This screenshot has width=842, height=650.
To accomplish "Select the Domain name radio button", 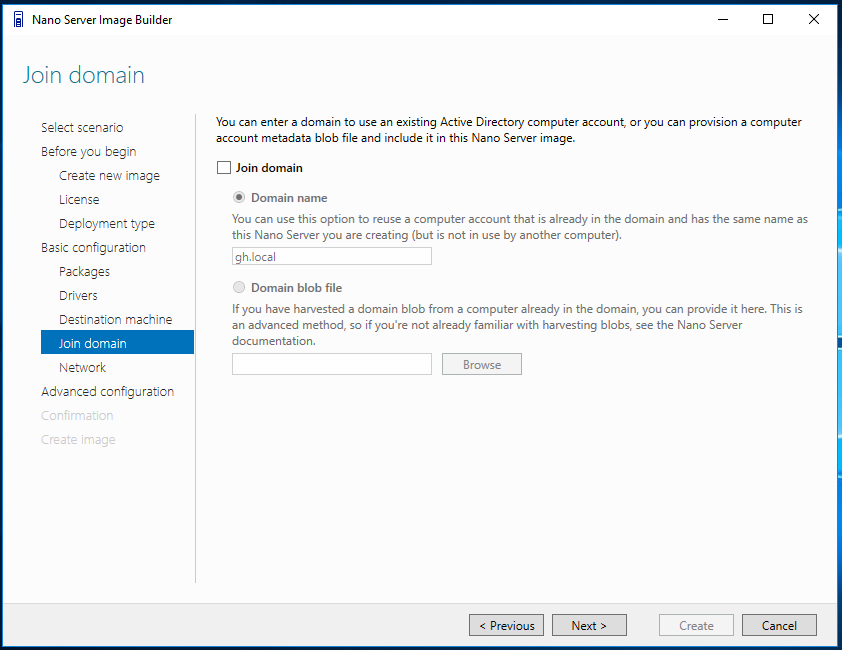I will click(x=239, y=197).
